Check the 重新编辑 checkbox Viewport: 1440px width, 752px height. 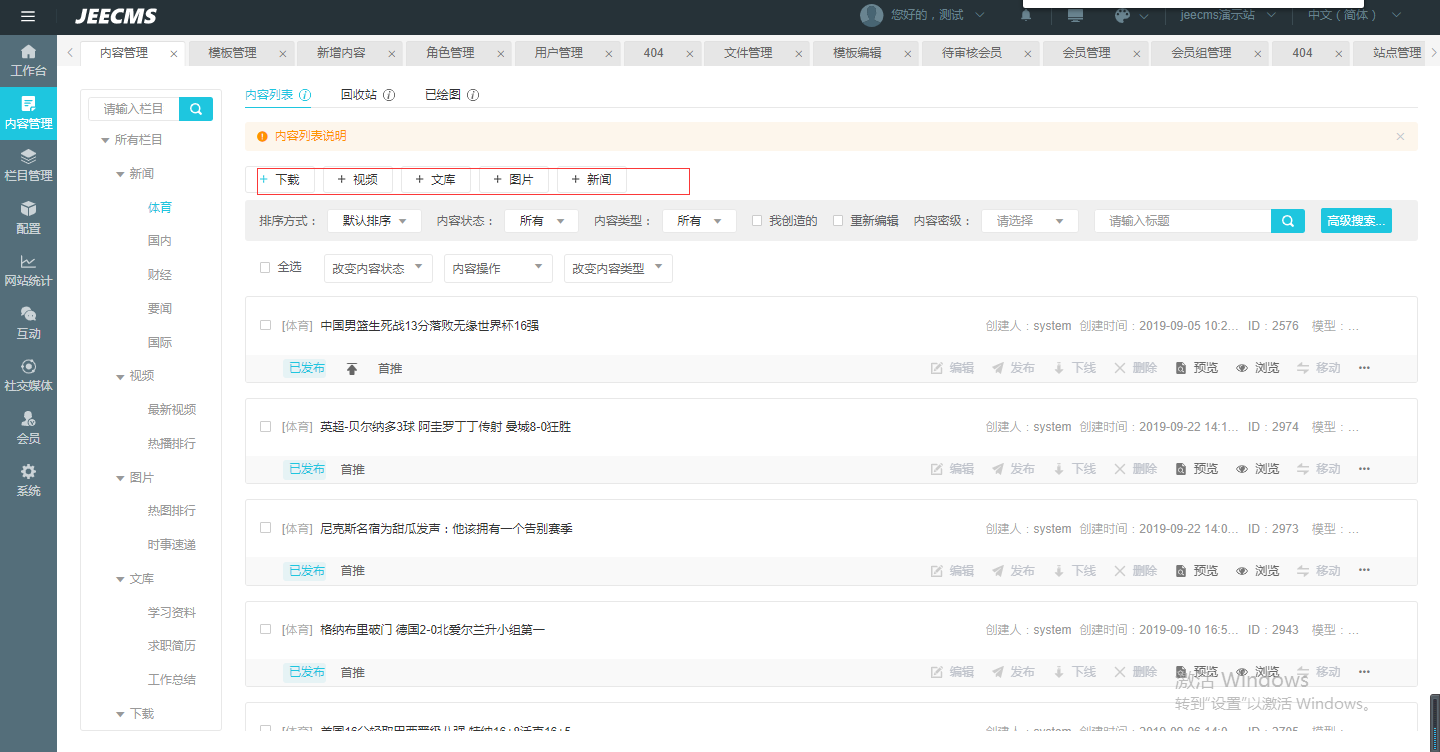838,221
